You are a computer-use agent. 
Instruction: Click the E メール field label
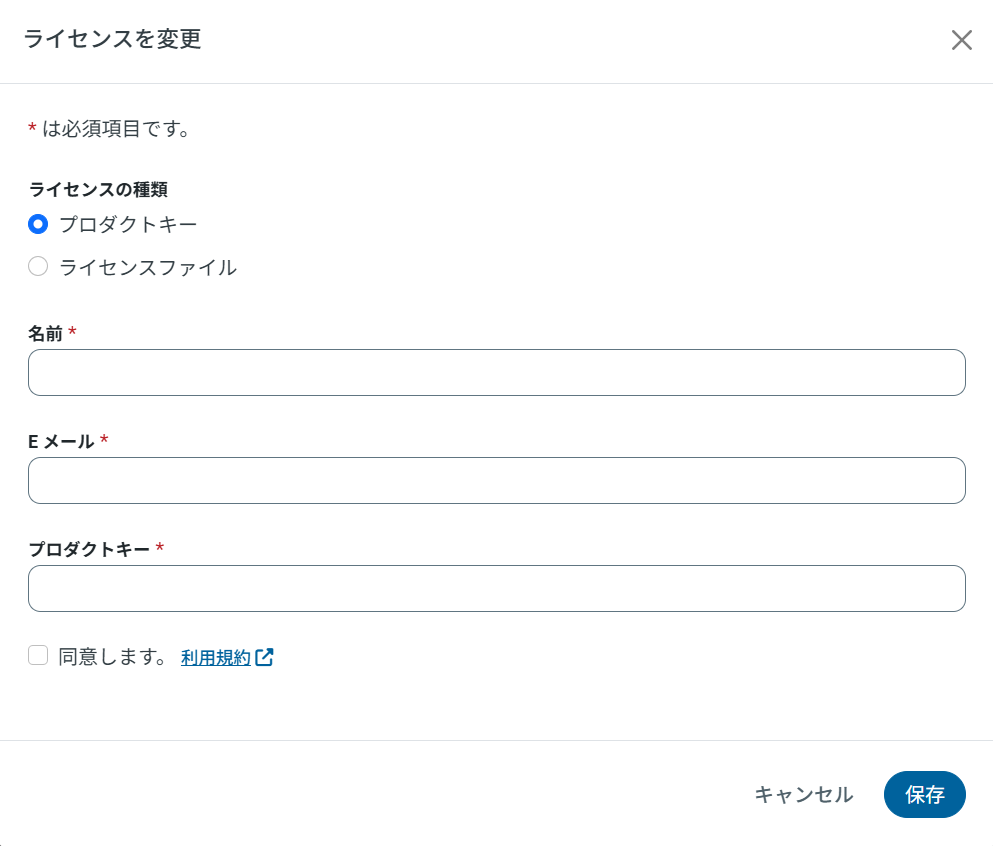point(61,441)
